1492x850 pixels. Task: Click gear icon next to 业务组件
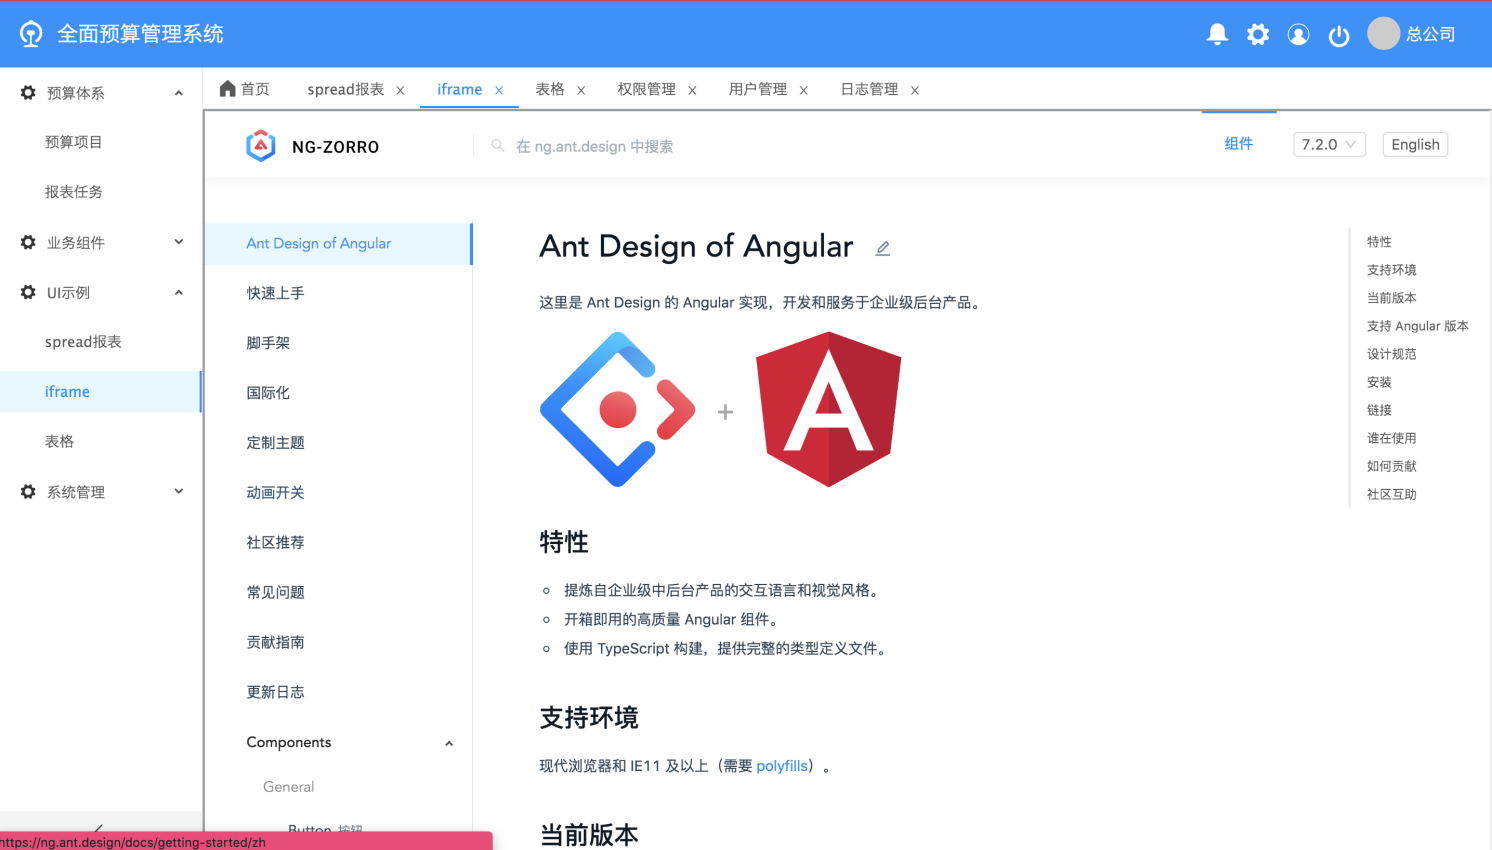28,242
